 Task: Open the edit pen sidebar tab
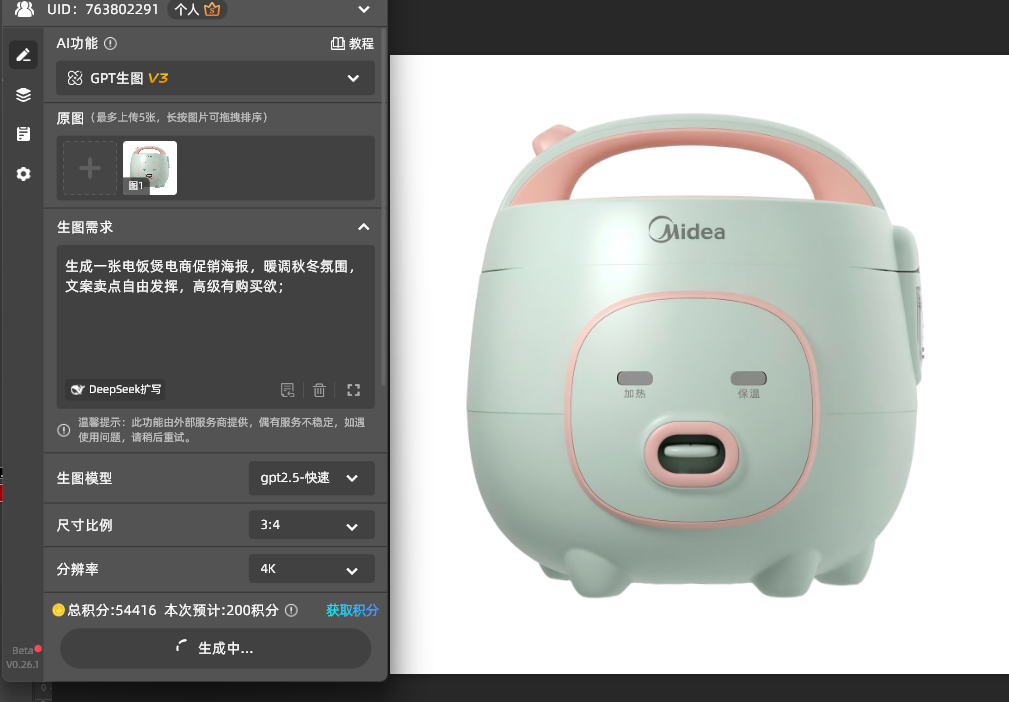[x=23, y=55]
